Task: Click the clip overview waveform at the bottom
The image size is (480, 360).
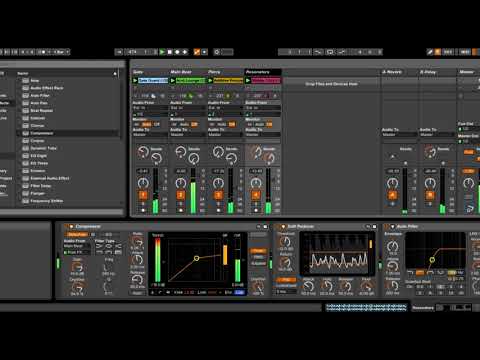Action: 366,307
